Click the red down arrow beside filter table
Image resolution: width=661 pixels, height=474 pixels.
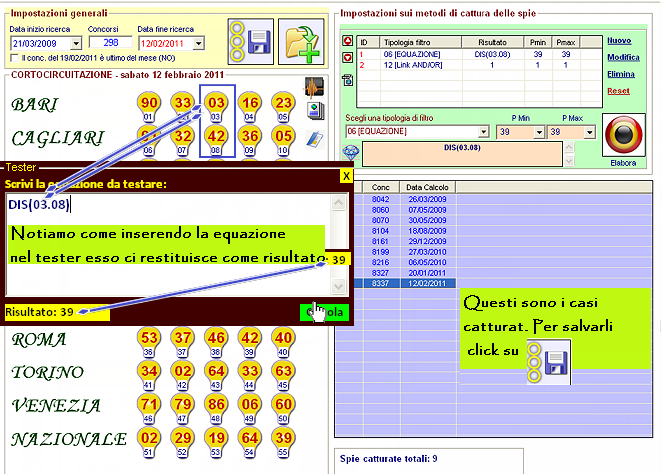(348, 58)
